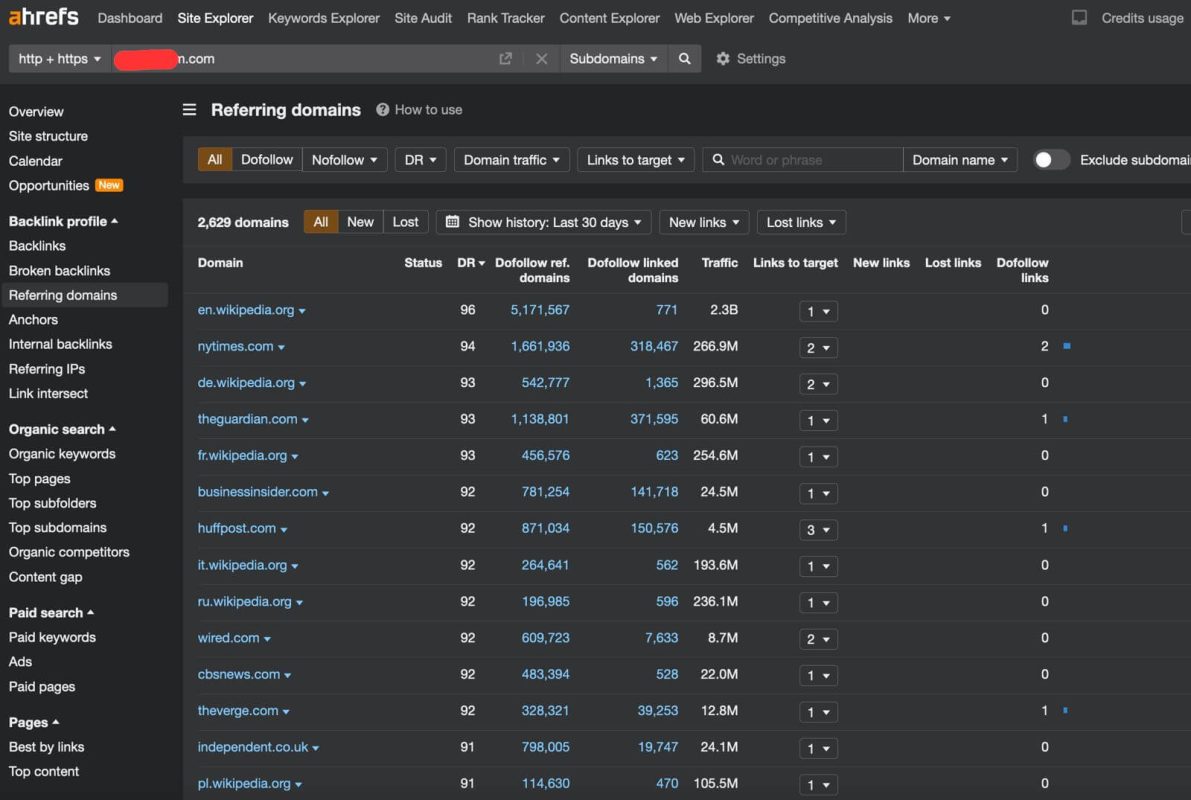
Task: Click the calendar icon in Show history
Action: (452, 222)
